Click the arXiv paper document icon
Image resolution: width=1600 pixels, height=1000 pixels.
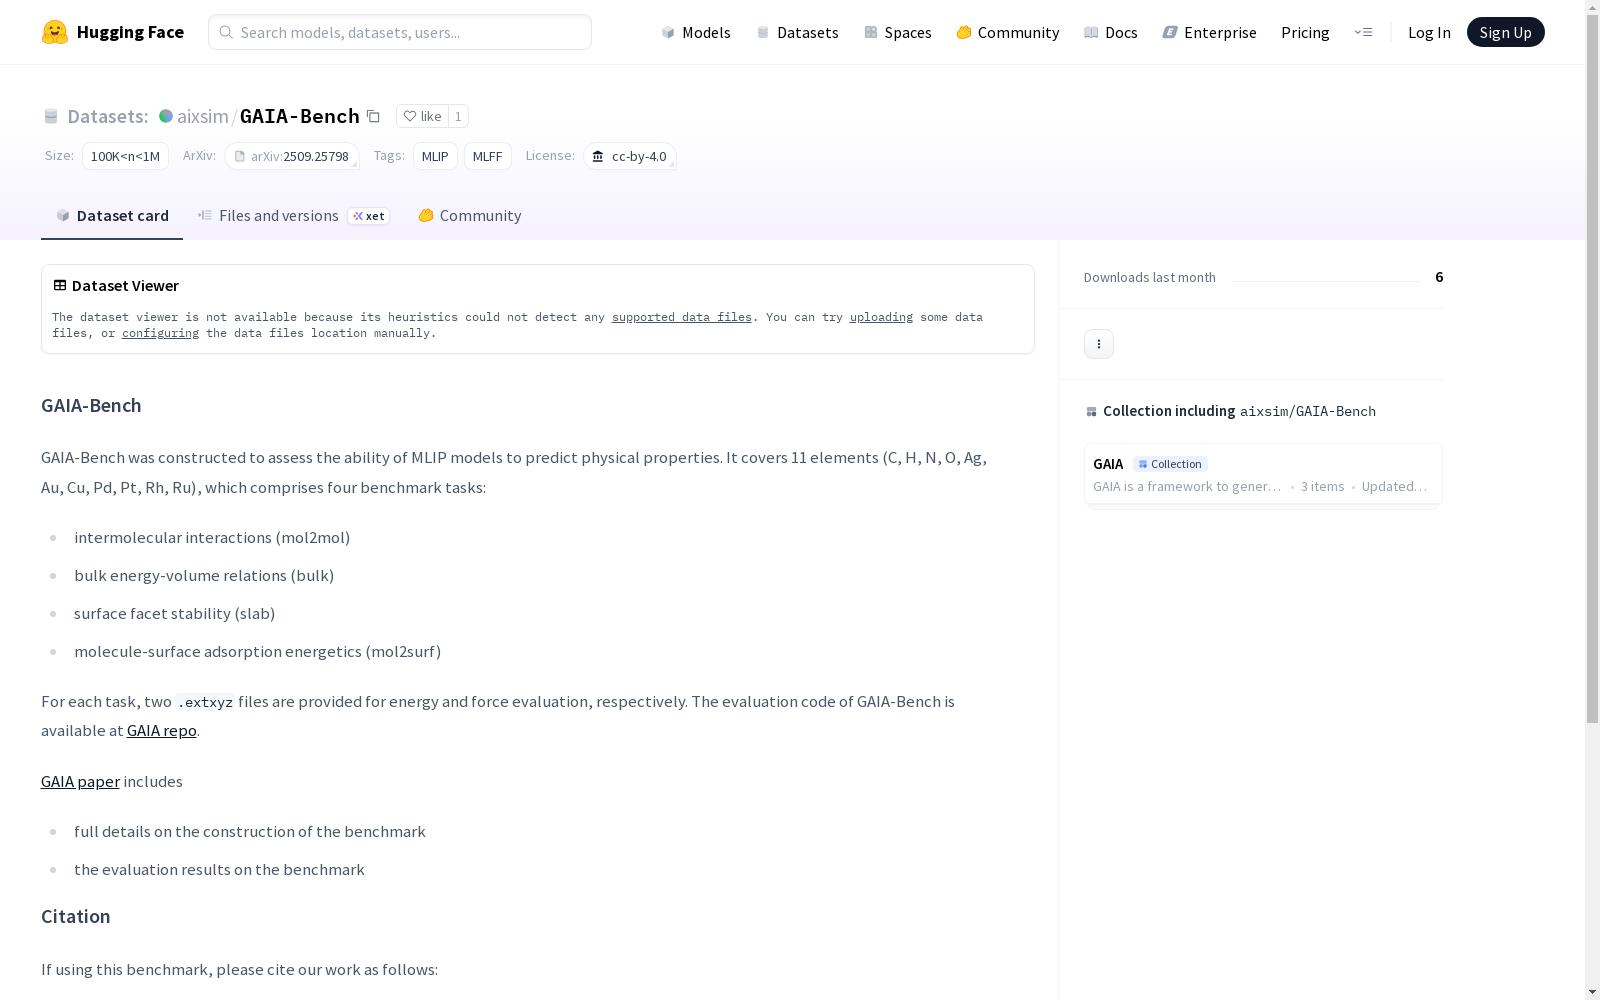pos(240,156)
